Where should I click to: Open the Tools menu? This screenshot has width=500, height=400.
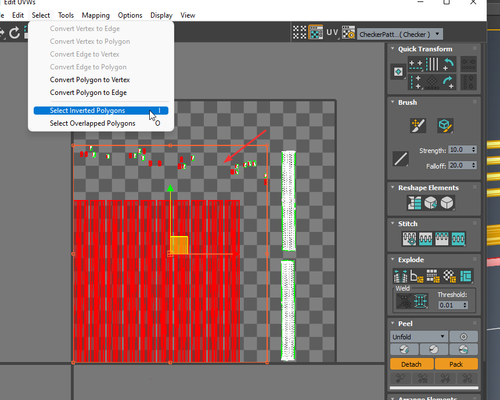pos(66,15)
